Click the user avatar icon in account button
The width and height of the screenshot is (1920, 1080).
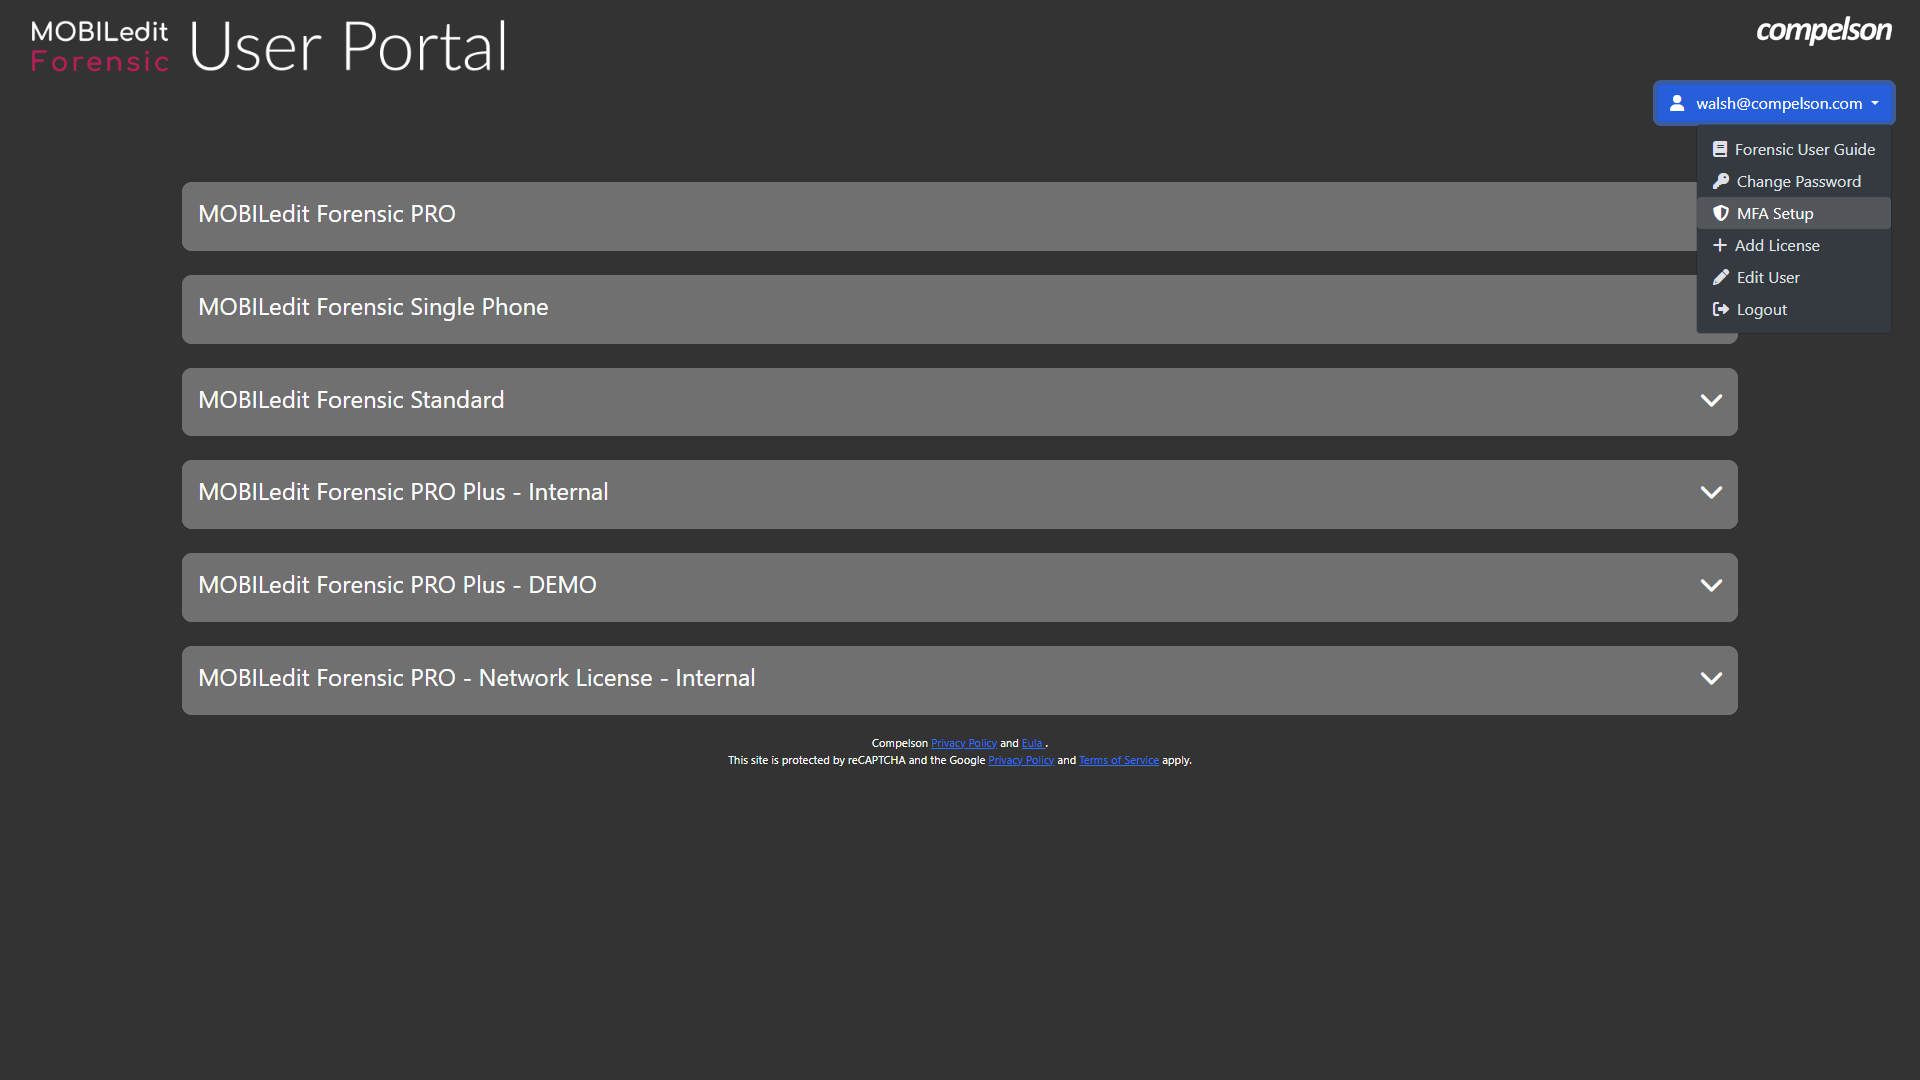click(x=1677, y=103)
